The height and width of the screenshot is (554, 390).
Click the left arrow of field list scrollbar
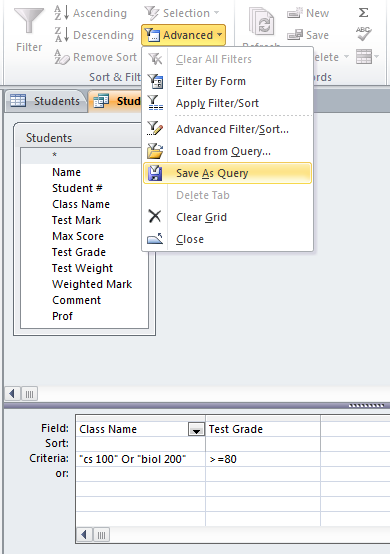coord(12,394)
